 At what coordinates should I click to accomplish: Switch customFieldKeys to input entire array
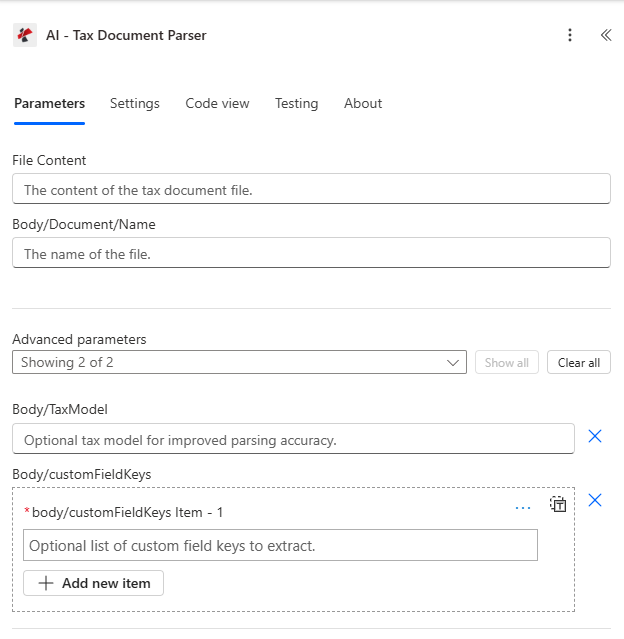tap(558, 505)
